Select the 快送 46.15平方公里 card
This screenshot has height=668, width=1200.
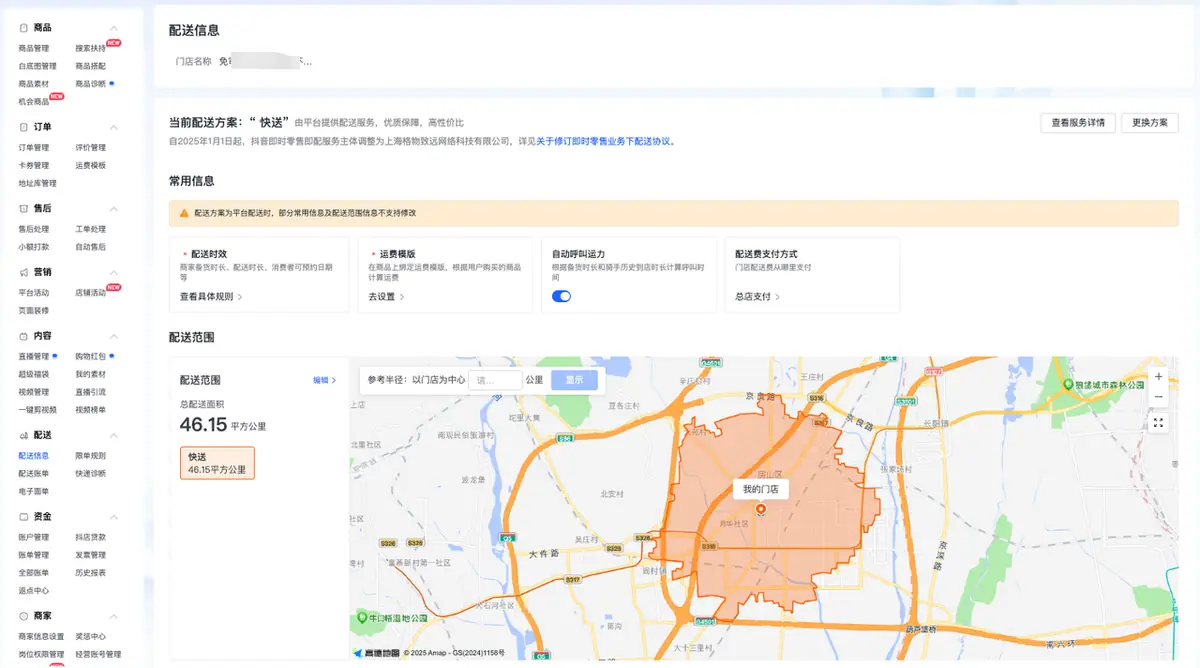pyautogui.click(x=217, y=463)
